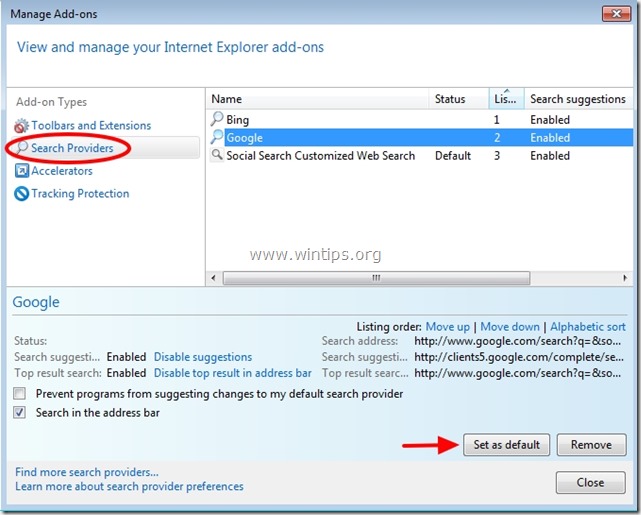Sort by Listing order column header
The height and width of the screenshot is (515, 641).
click(507, 99)
